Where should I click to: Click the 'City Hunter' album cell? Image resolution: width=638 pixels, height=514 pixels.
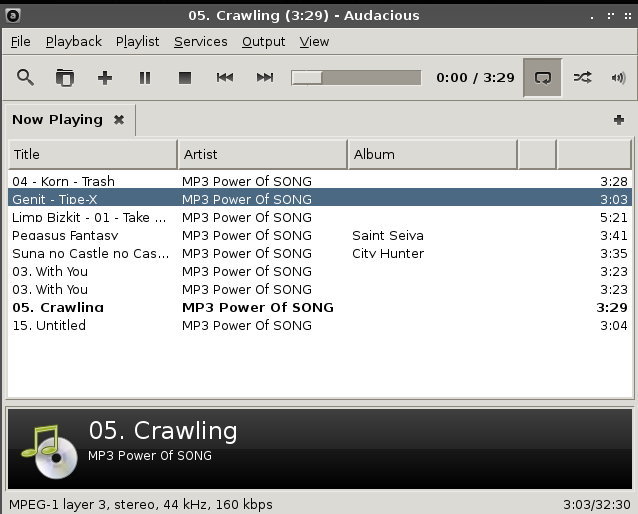(388, 253)
